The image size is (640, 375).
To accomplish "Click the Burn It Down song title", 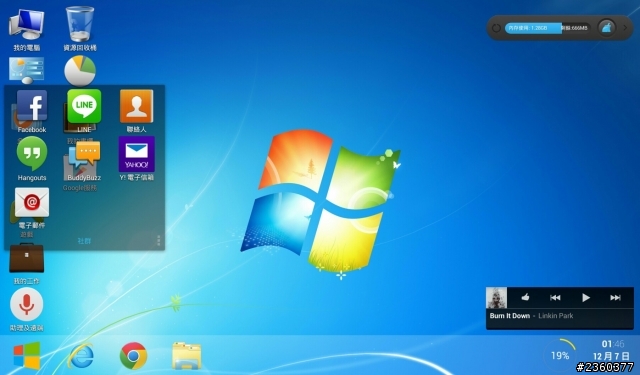I will click(510, 316).
